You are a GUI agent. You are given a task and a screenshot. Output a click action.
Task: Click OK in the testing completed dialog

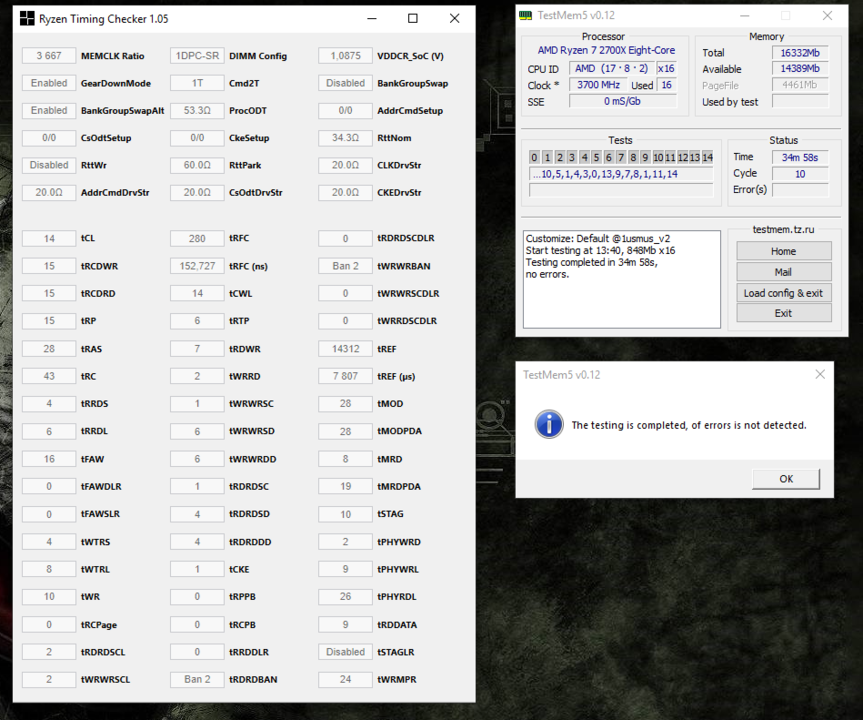point(786,479)
